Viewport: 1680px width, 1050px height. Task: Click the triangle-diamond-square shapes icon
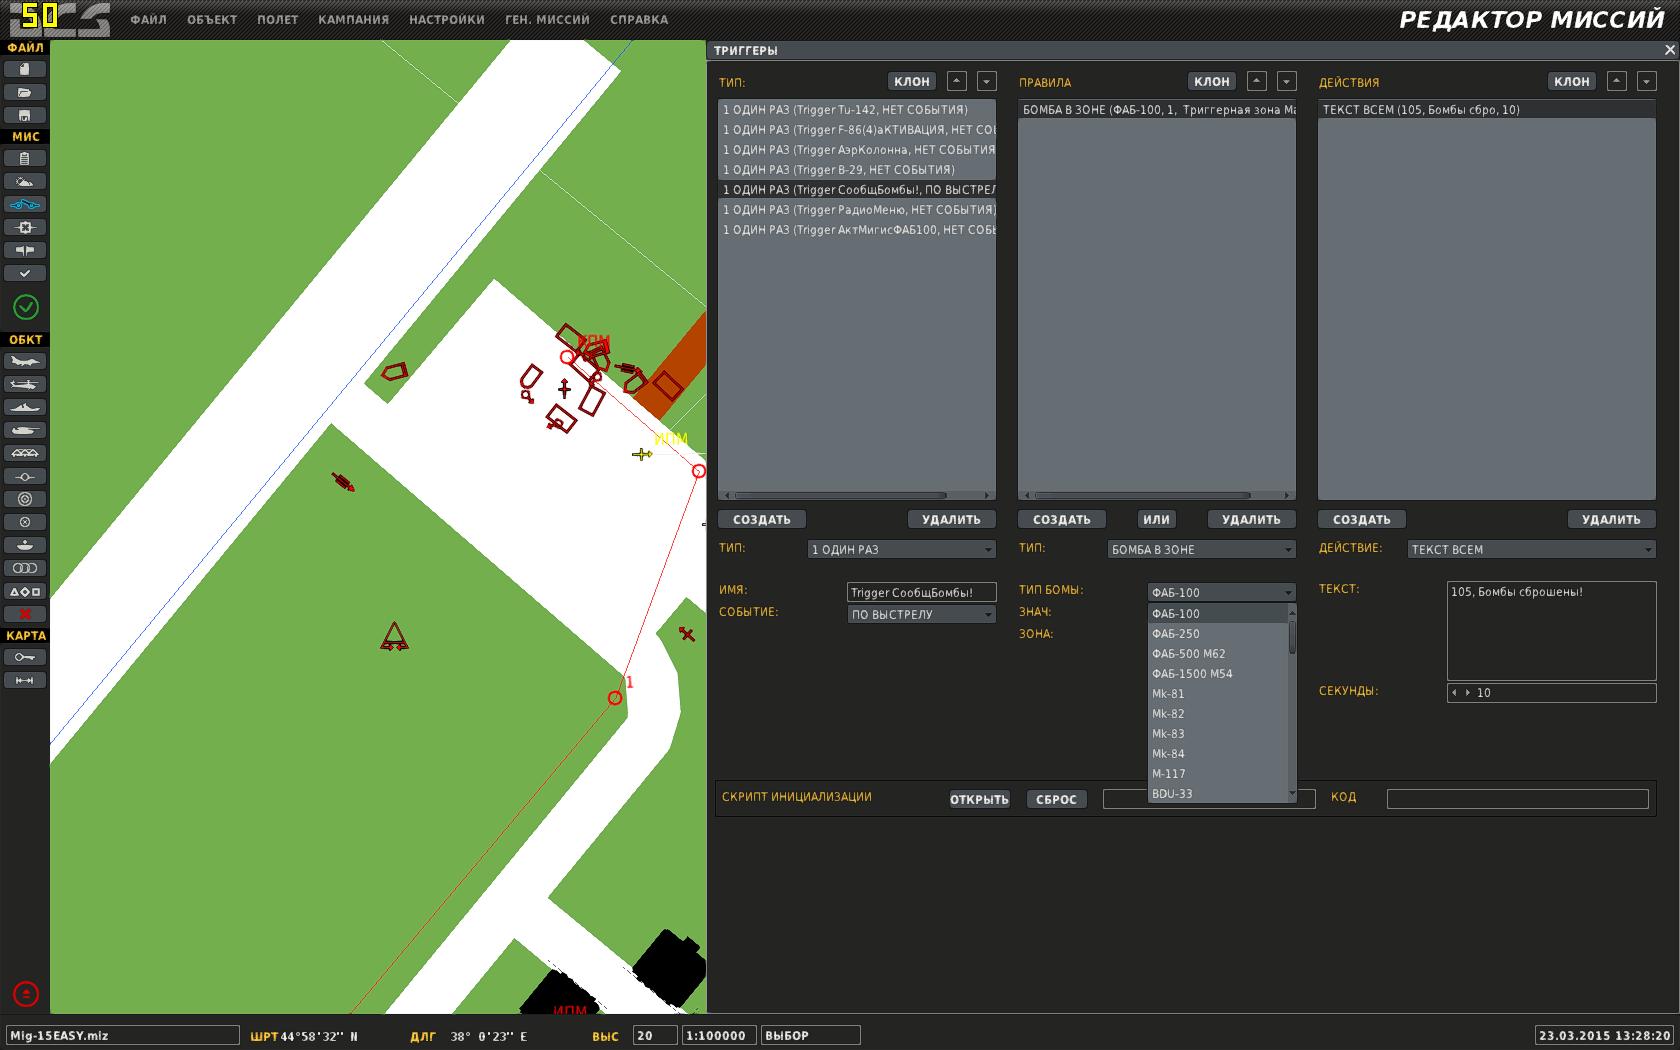25,591
